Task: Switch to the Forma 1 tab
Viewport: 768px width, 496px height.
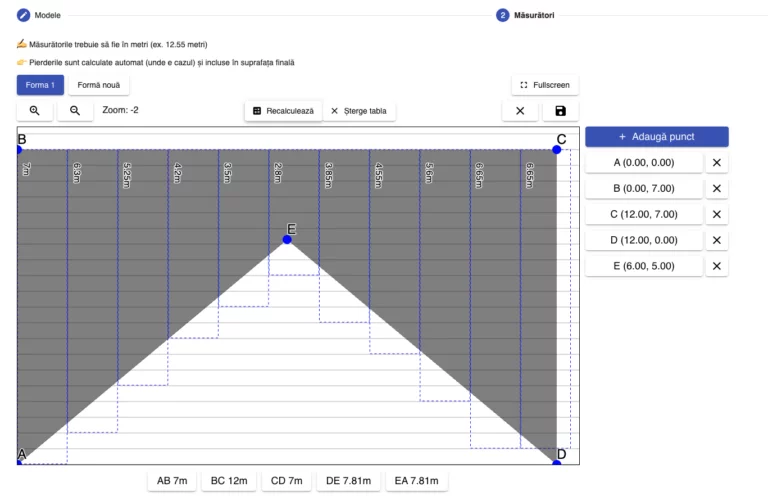Action: [x=40, y=85]
